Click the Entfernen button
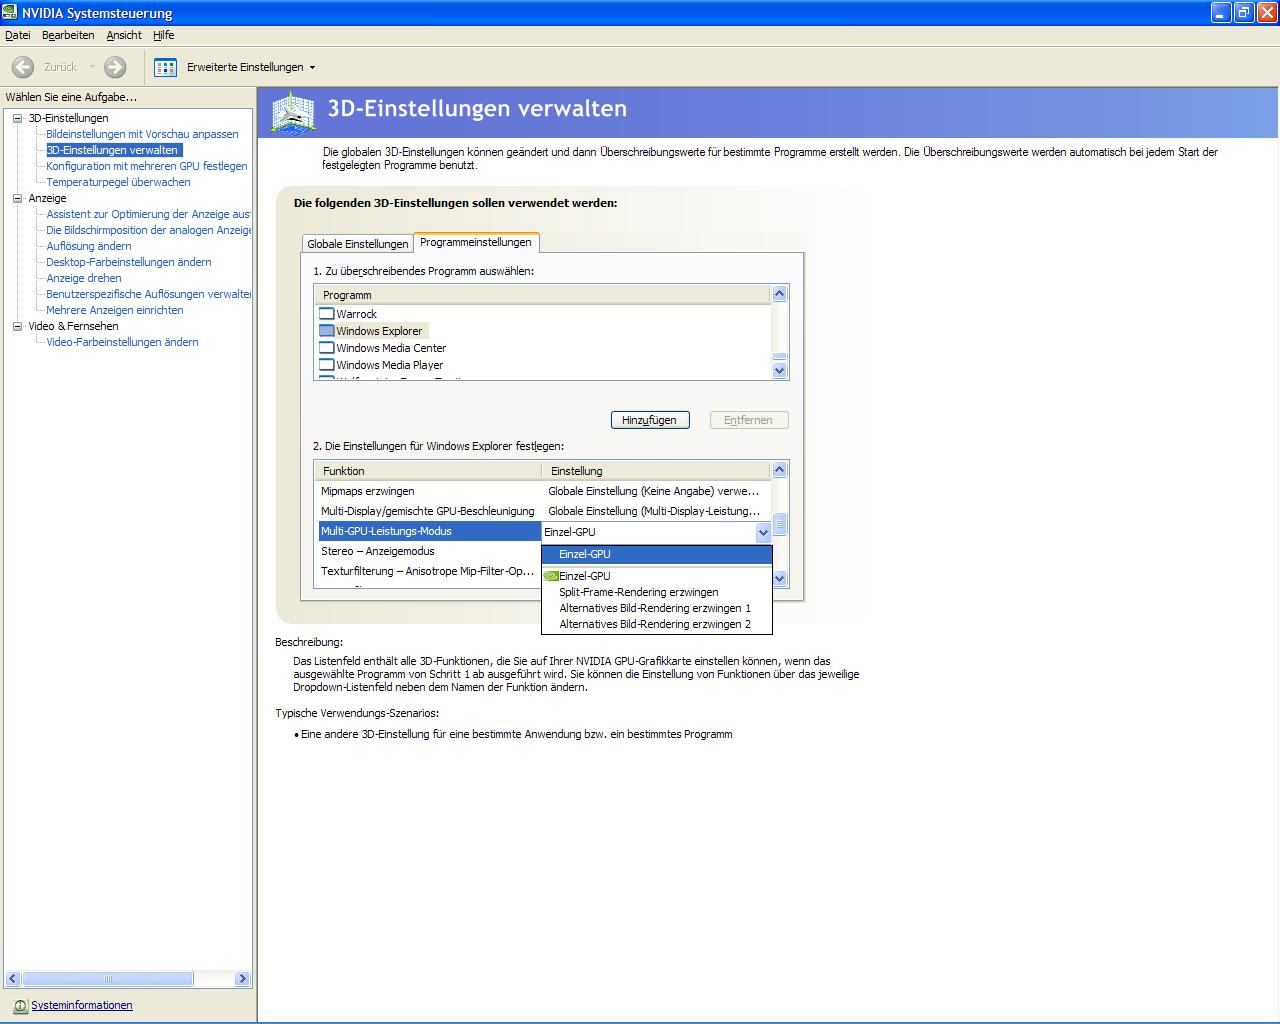The height and width of the screenshot is (1024, 1280). (x=749, y=420)
